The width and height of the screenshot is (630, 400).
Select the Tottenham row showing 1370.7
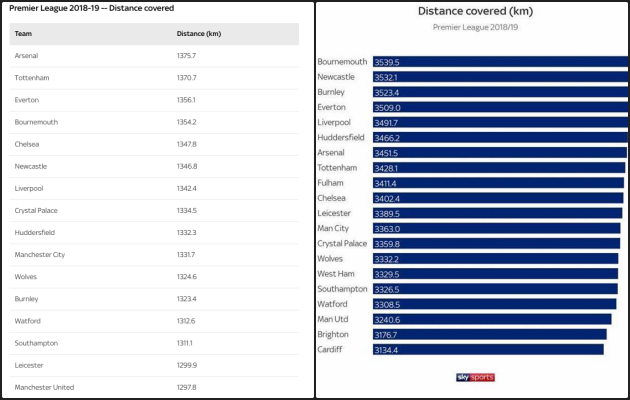[155, 78]
